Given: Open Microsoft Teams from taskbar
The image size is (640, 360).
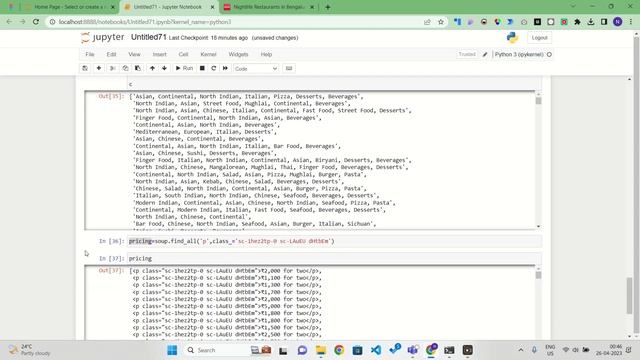Looking at the screenshot, I should [x=413, y=350].
